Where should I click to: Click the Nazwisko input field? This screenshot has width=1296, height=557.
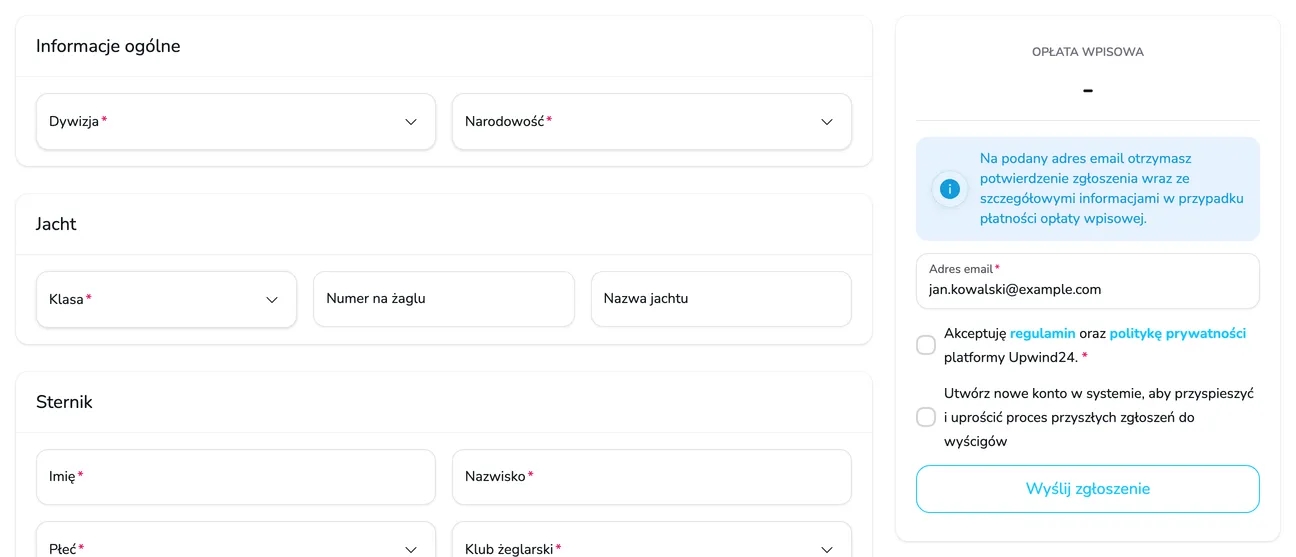652,477
